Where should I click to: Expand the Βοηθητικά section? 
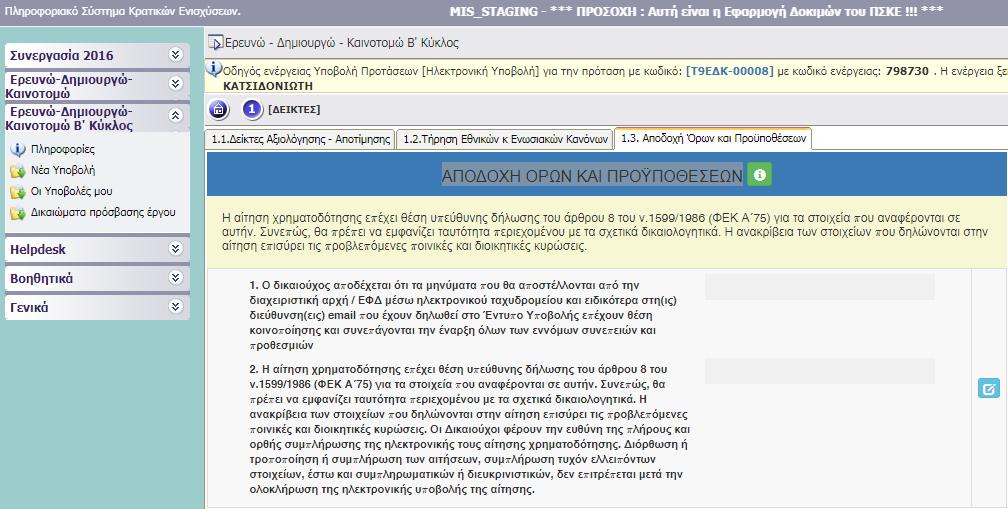[176, 278]
